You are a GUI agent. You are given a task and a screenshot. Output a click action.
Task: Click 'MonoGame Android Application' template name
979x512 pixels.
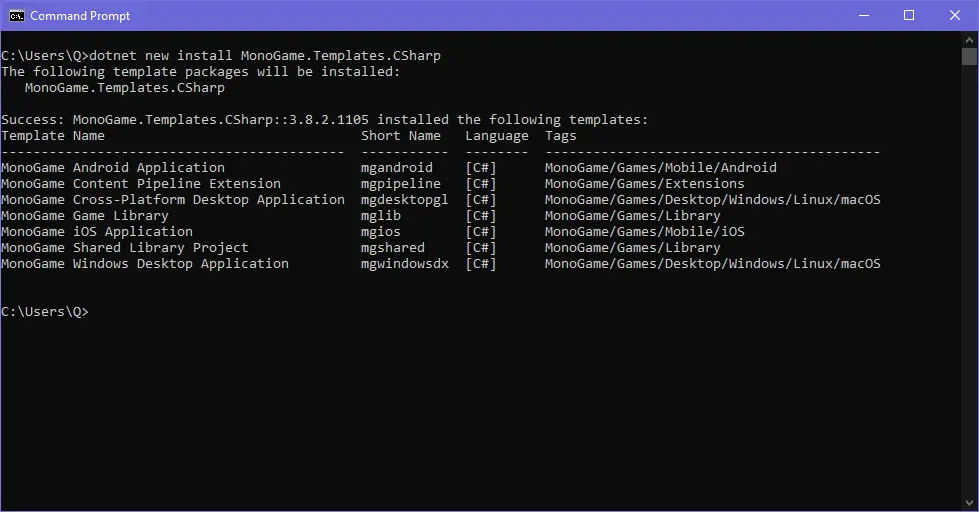[x=113, y=167]
